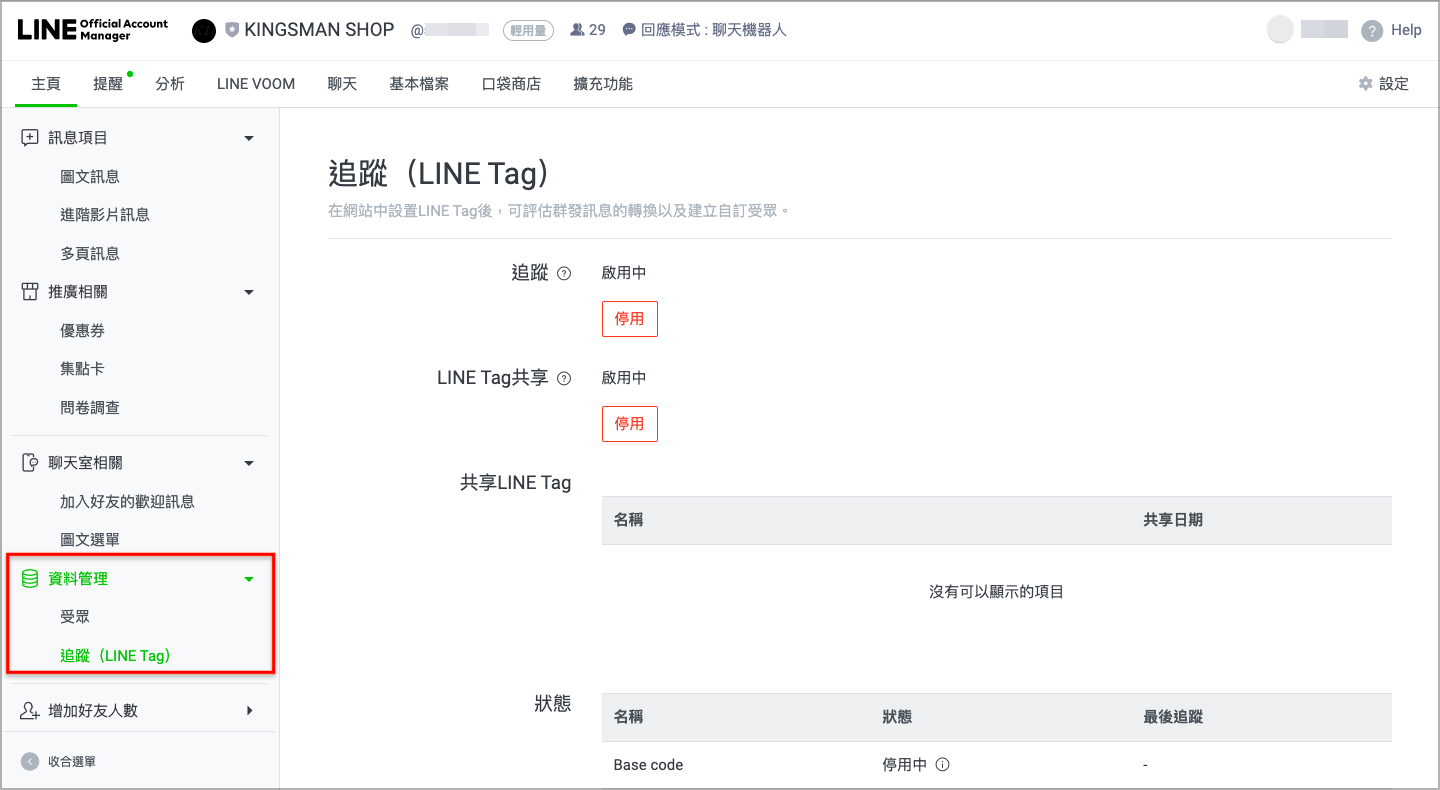The height and width of the screenshot is (790, 1440).
Task: Open Help question mark icon
Action: tap(1372, 31)
